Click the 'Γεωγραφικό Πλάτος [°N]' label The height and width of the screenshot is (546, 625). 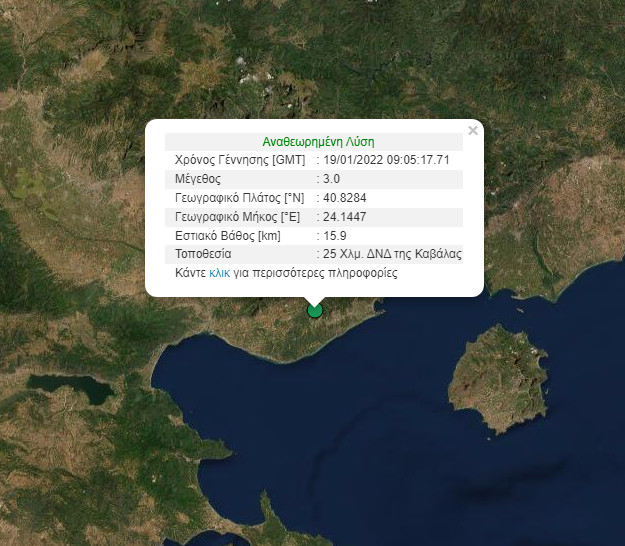pyautogui.click(x=238, y=198)
